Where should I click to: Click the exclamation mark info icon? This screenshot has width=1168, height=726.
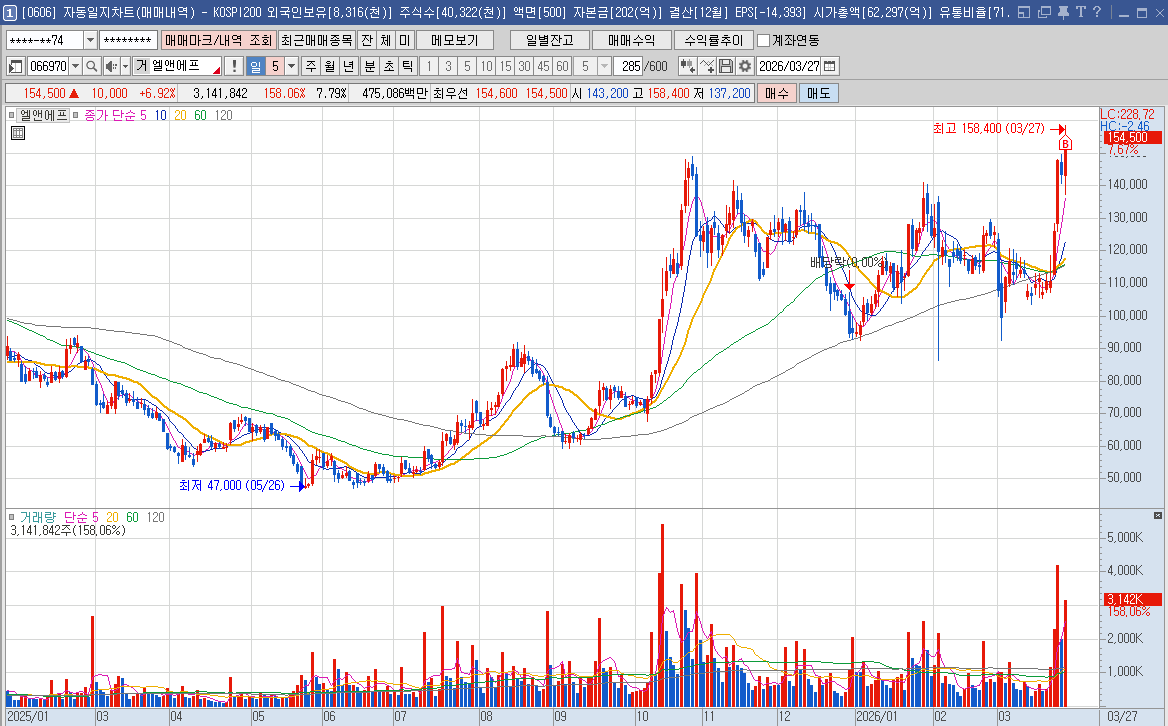coord(234,66)
